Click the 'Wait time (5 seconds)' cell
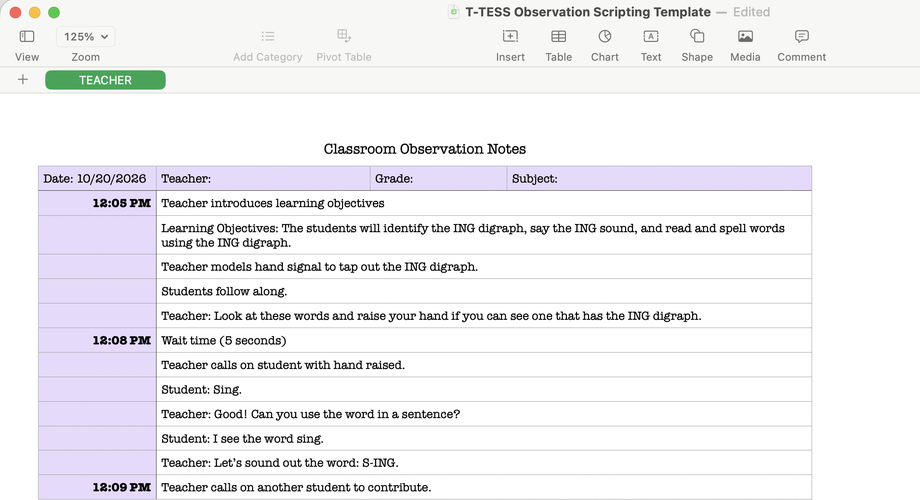This screenshot has height=500, width=920. (x=484, y=340)
